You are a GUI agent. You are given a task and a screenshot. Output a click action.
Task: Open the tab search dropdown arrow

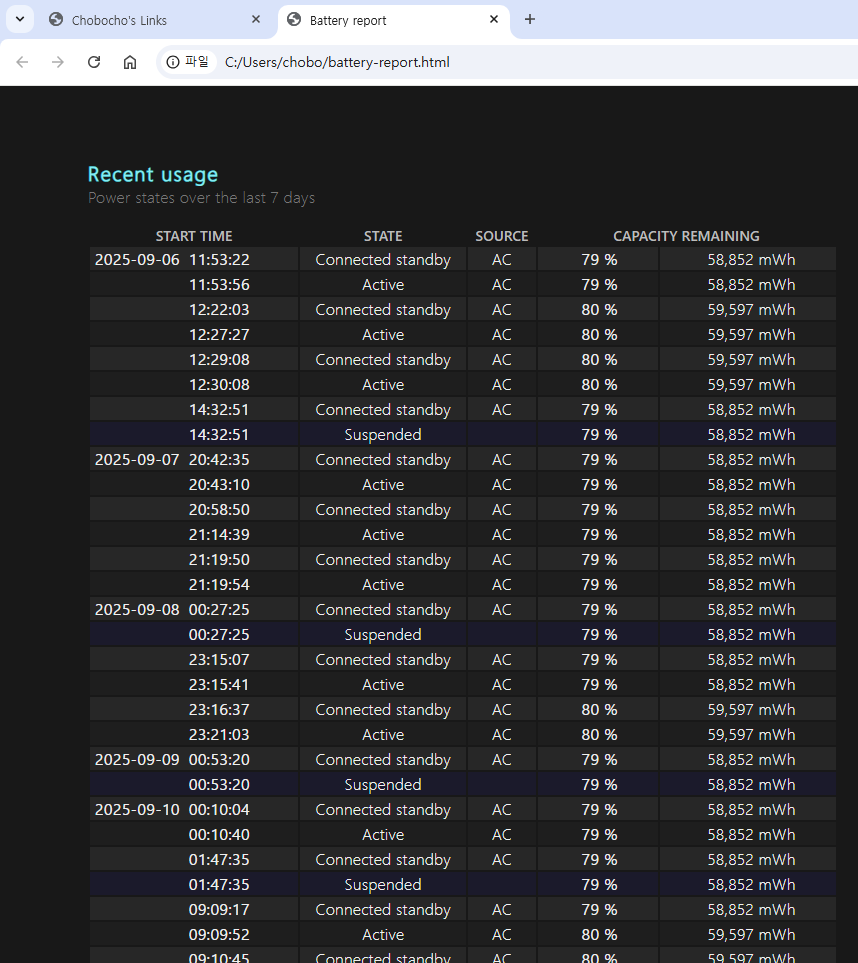(x=20, y=19)
